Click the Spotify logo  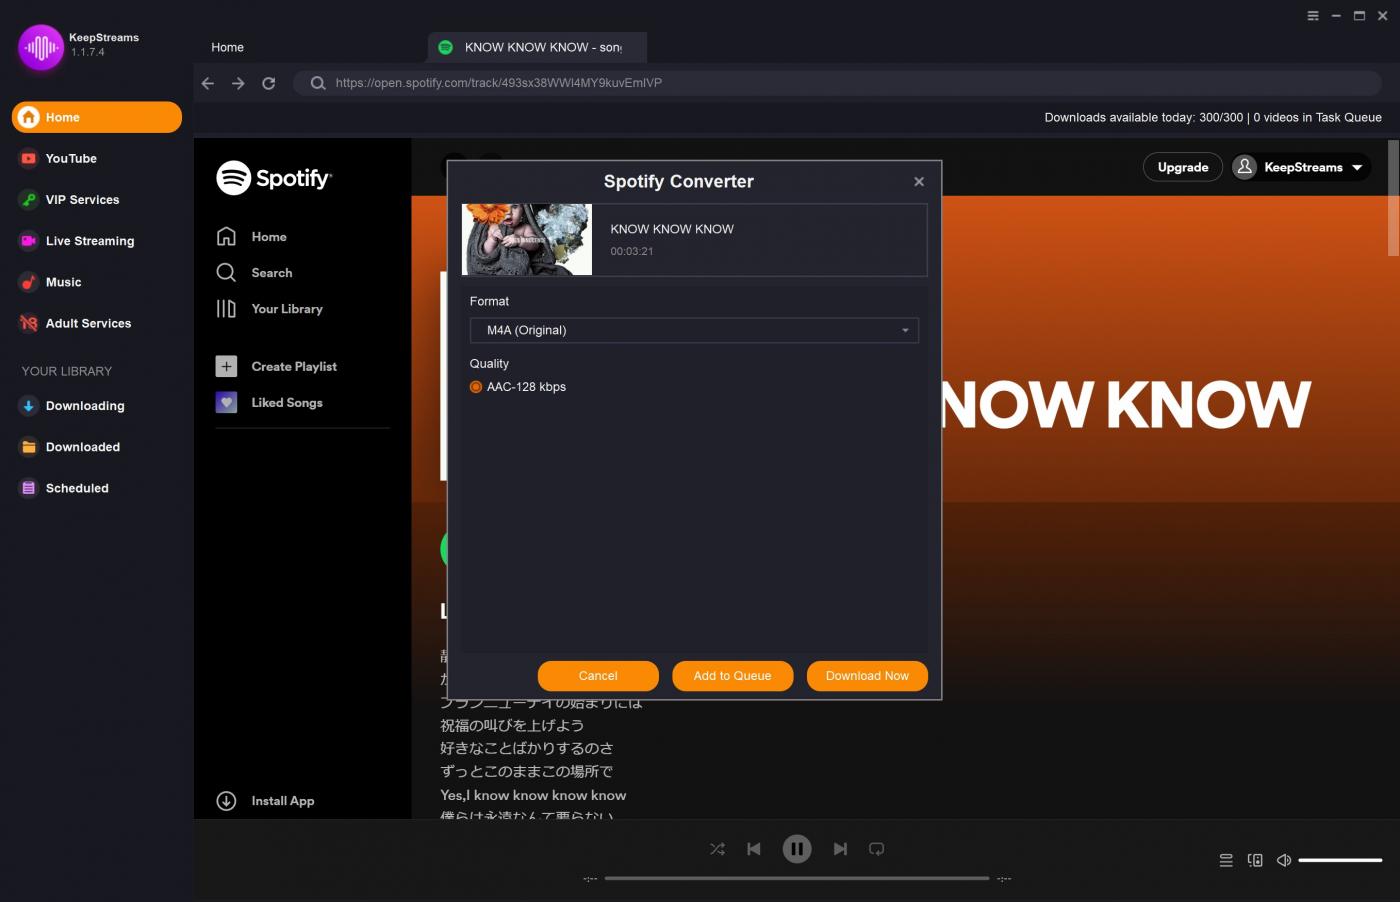click(274, 178)
